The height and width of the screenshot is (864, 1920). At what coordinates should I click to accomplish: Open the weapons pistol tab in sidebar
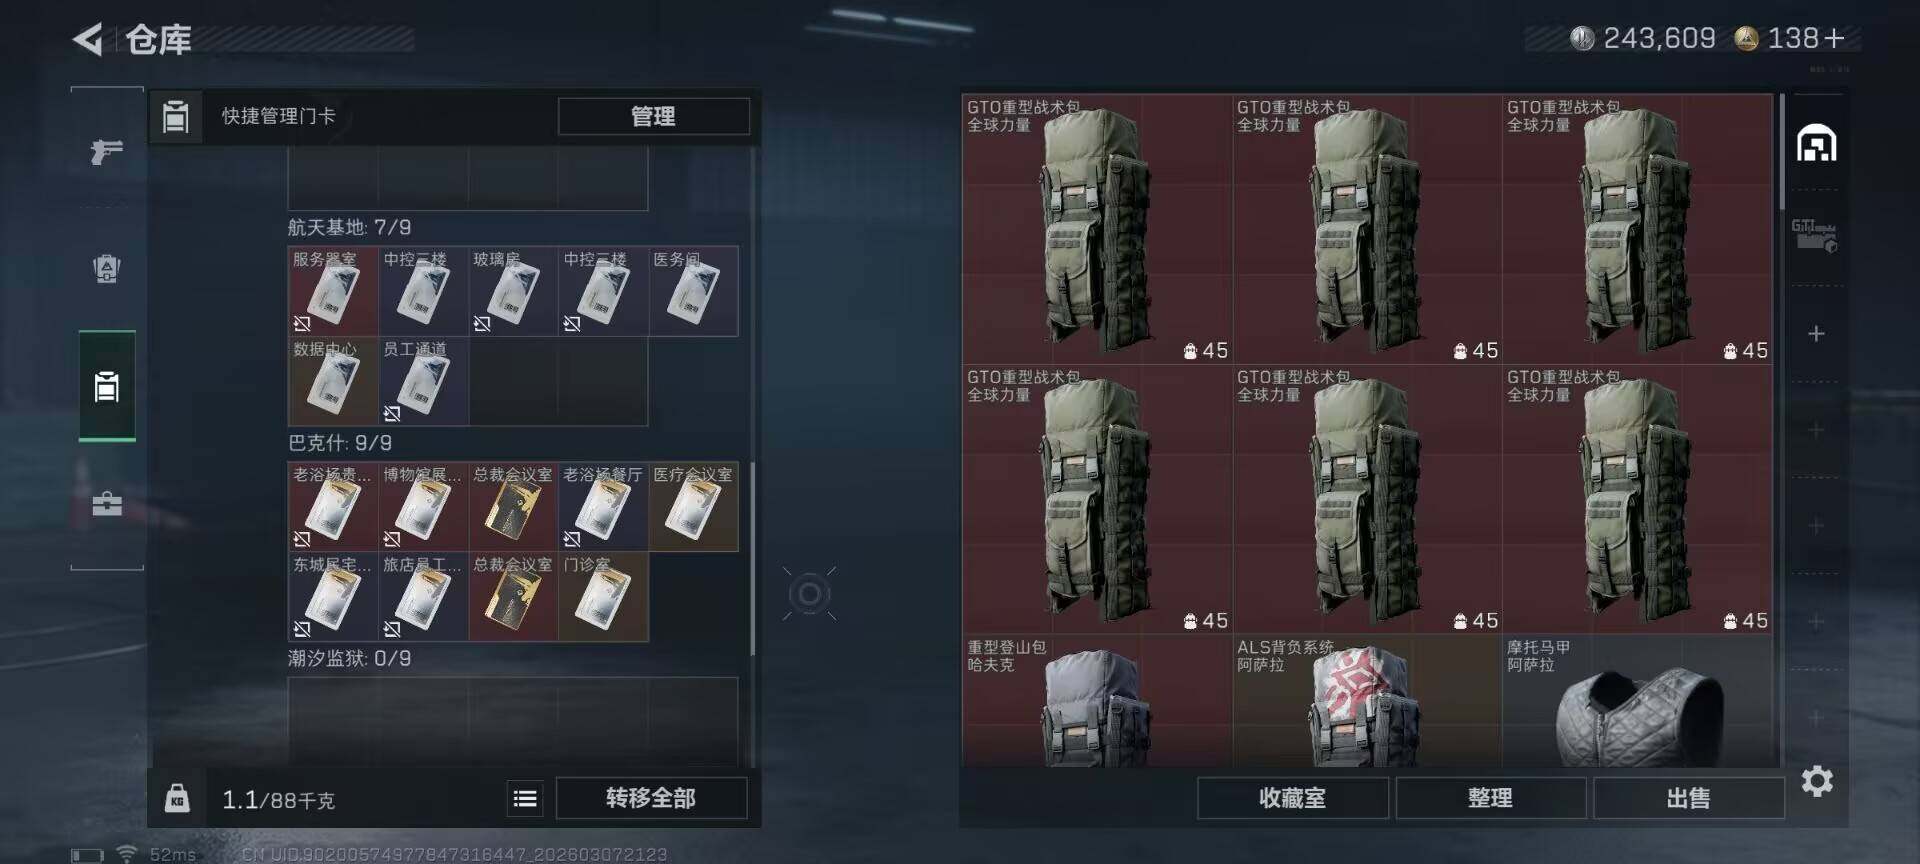pos(107,151)
